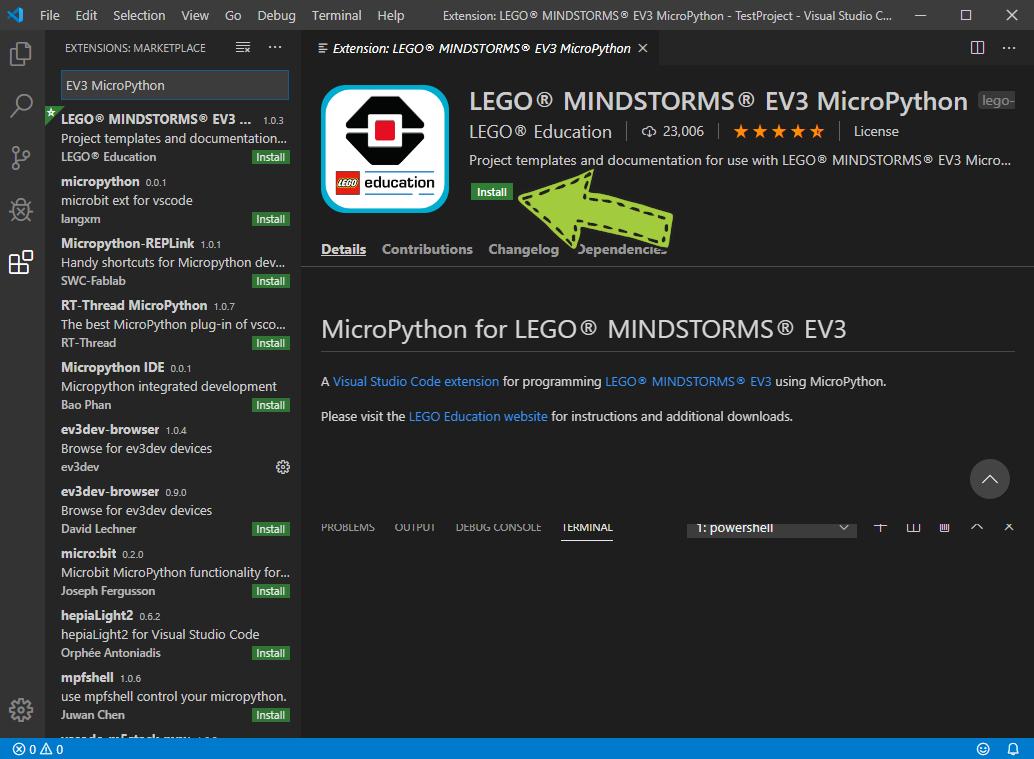Click the download count 23,006
The image size is (1034, 759).
pos(673,131)
